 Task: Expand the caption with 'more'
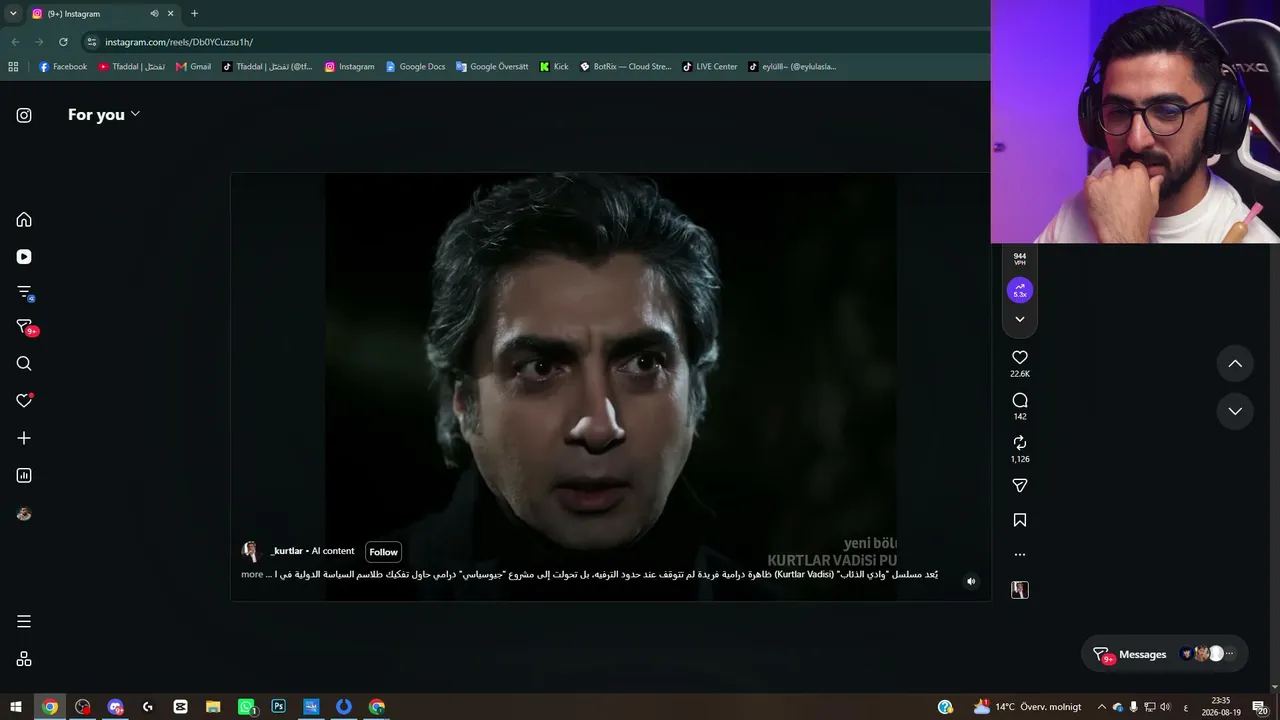coord(252,574)
